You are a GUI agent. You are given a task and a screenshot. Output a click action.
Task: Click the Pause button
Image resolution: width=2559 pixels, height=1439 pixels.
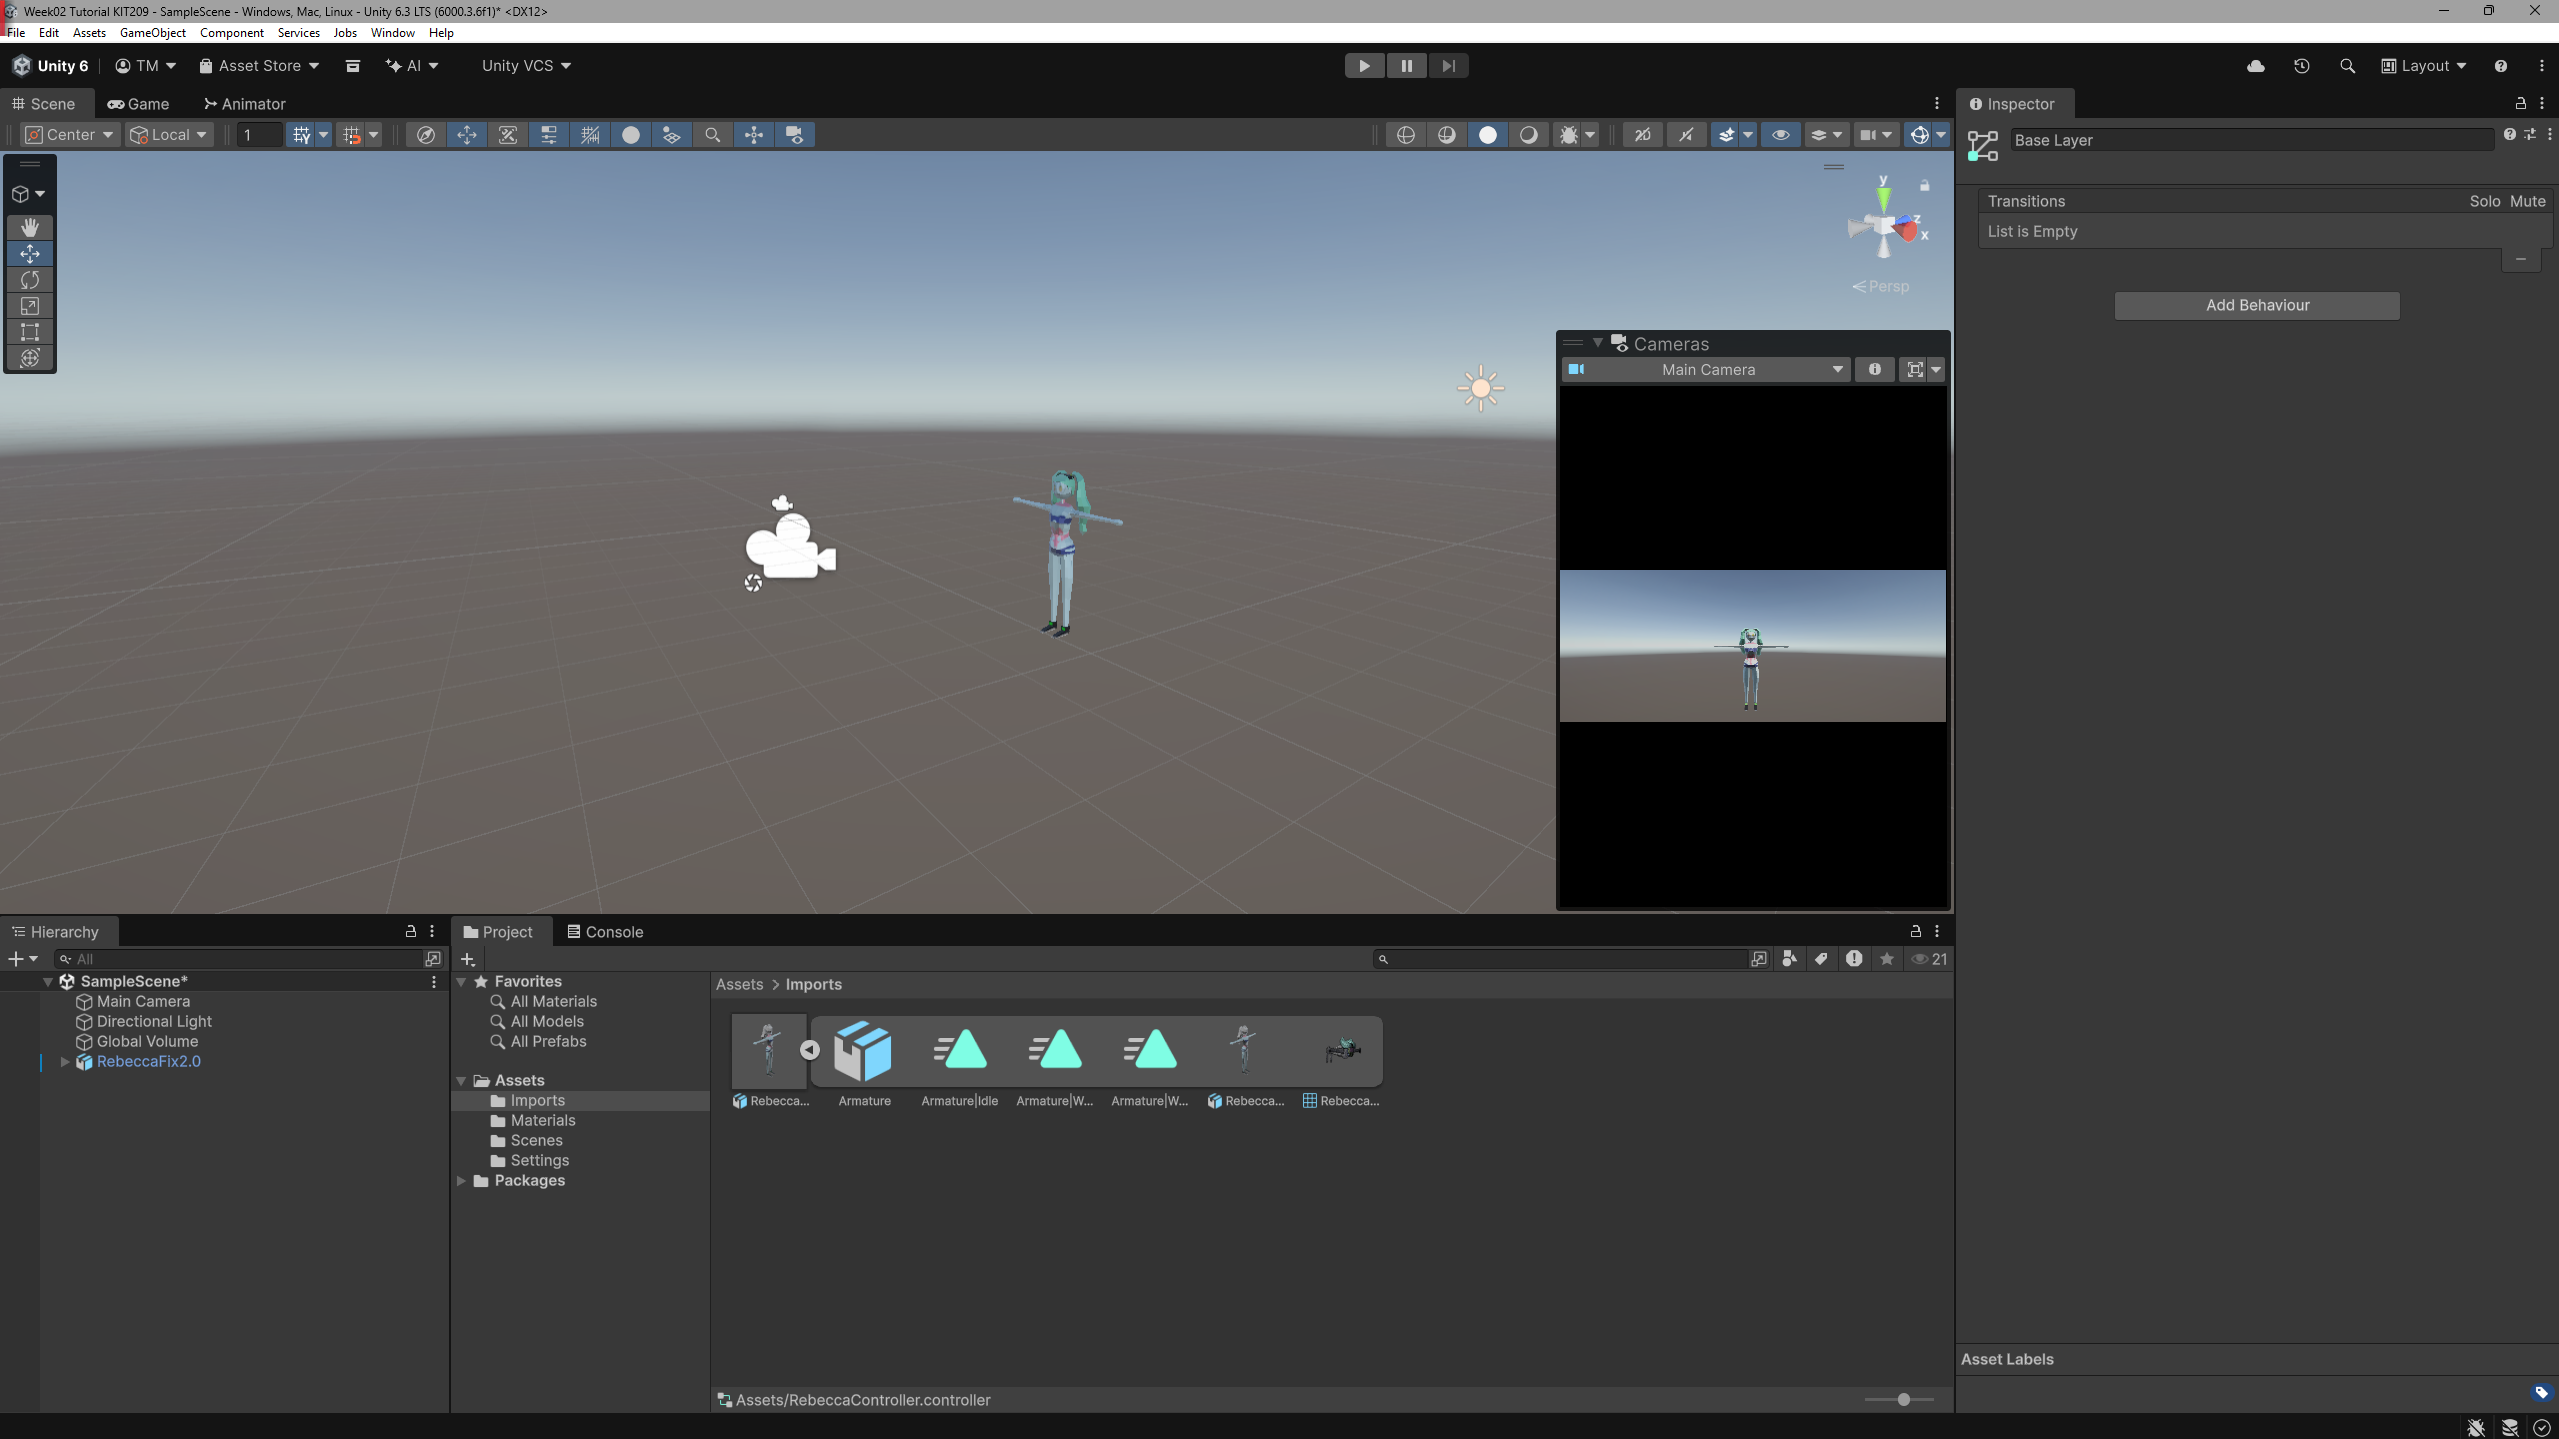[1406, 66]
